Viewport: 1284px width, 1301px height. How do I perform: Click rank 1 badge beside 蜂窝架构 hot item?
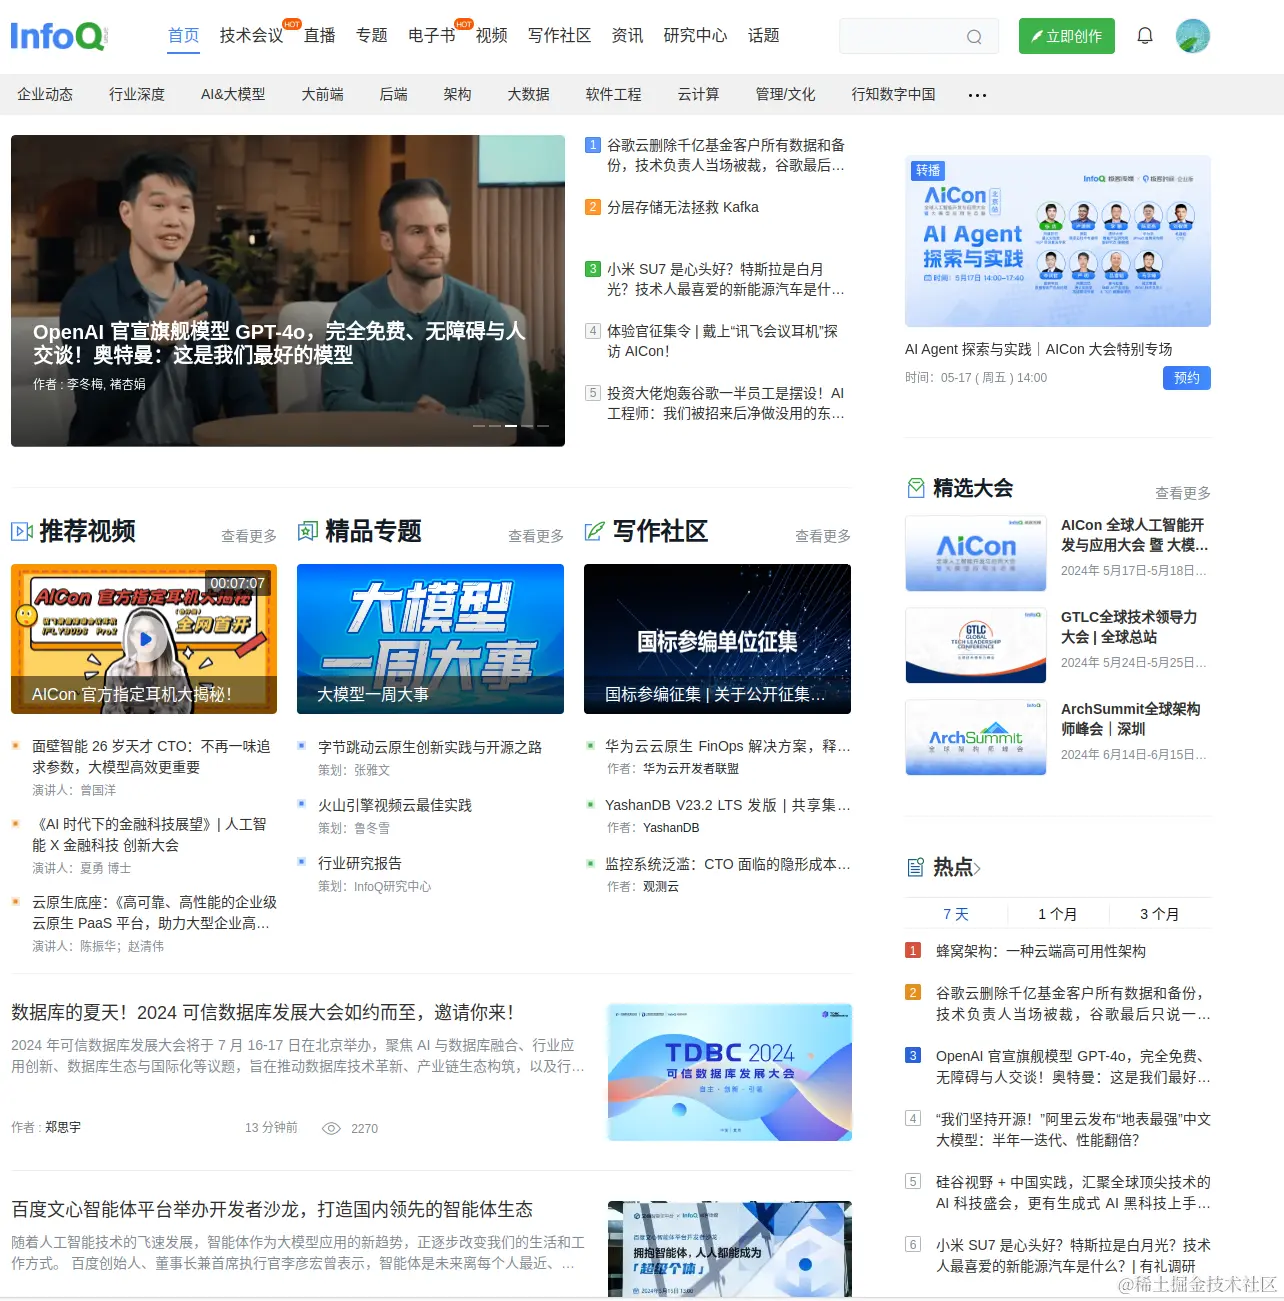(913, 950)
